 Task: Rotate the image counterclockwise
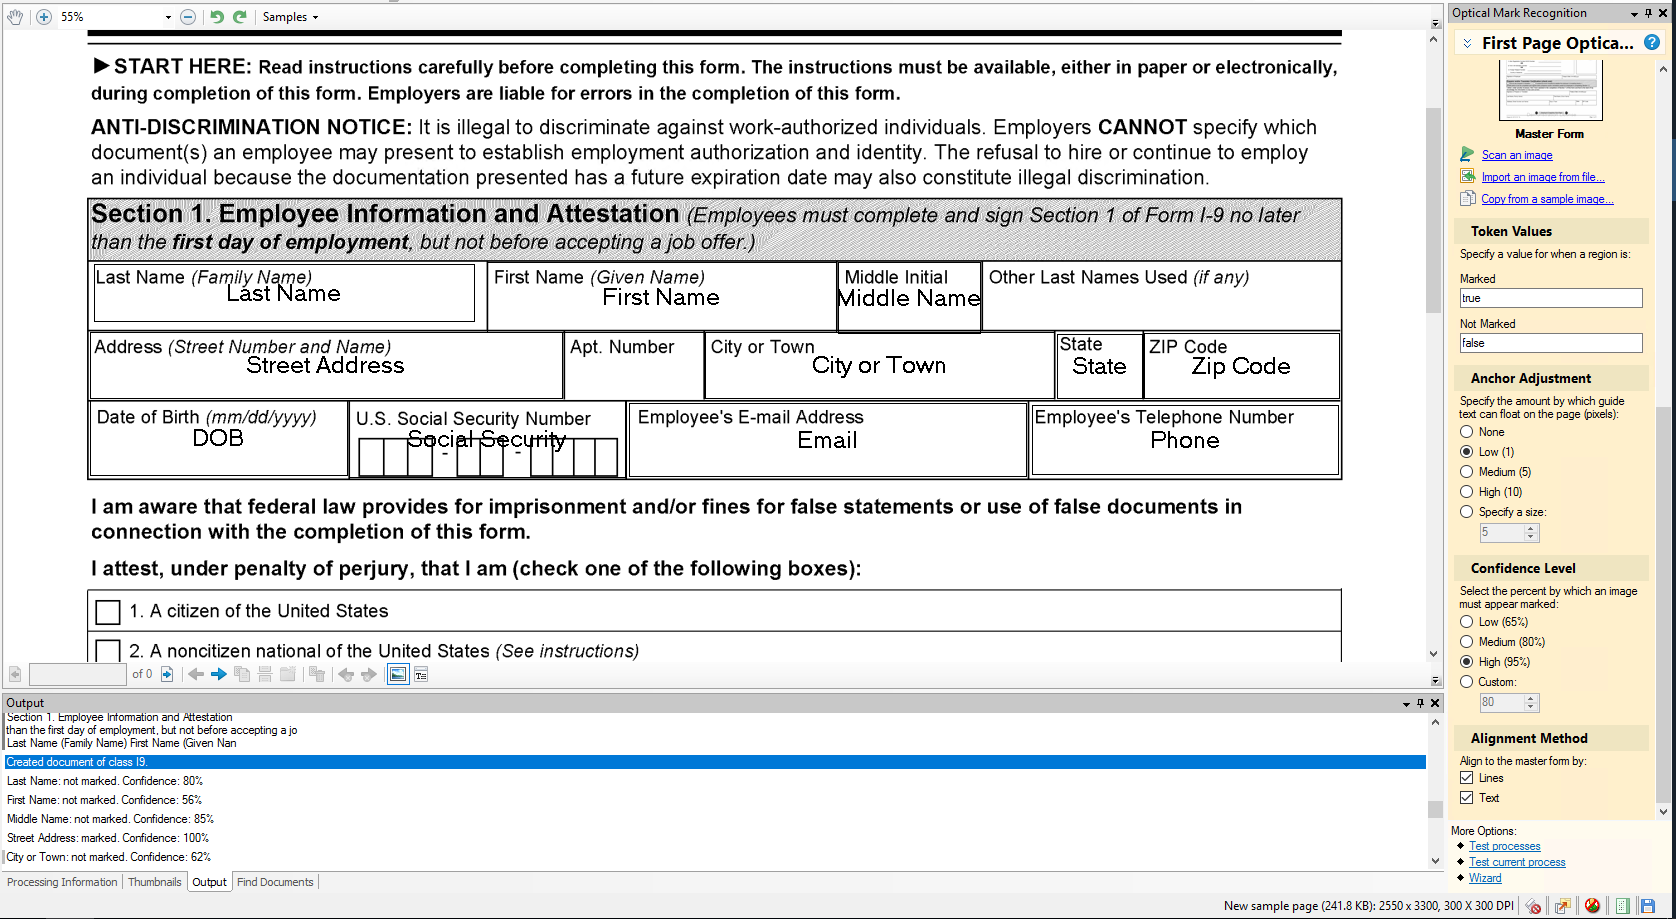coord(217,17)
